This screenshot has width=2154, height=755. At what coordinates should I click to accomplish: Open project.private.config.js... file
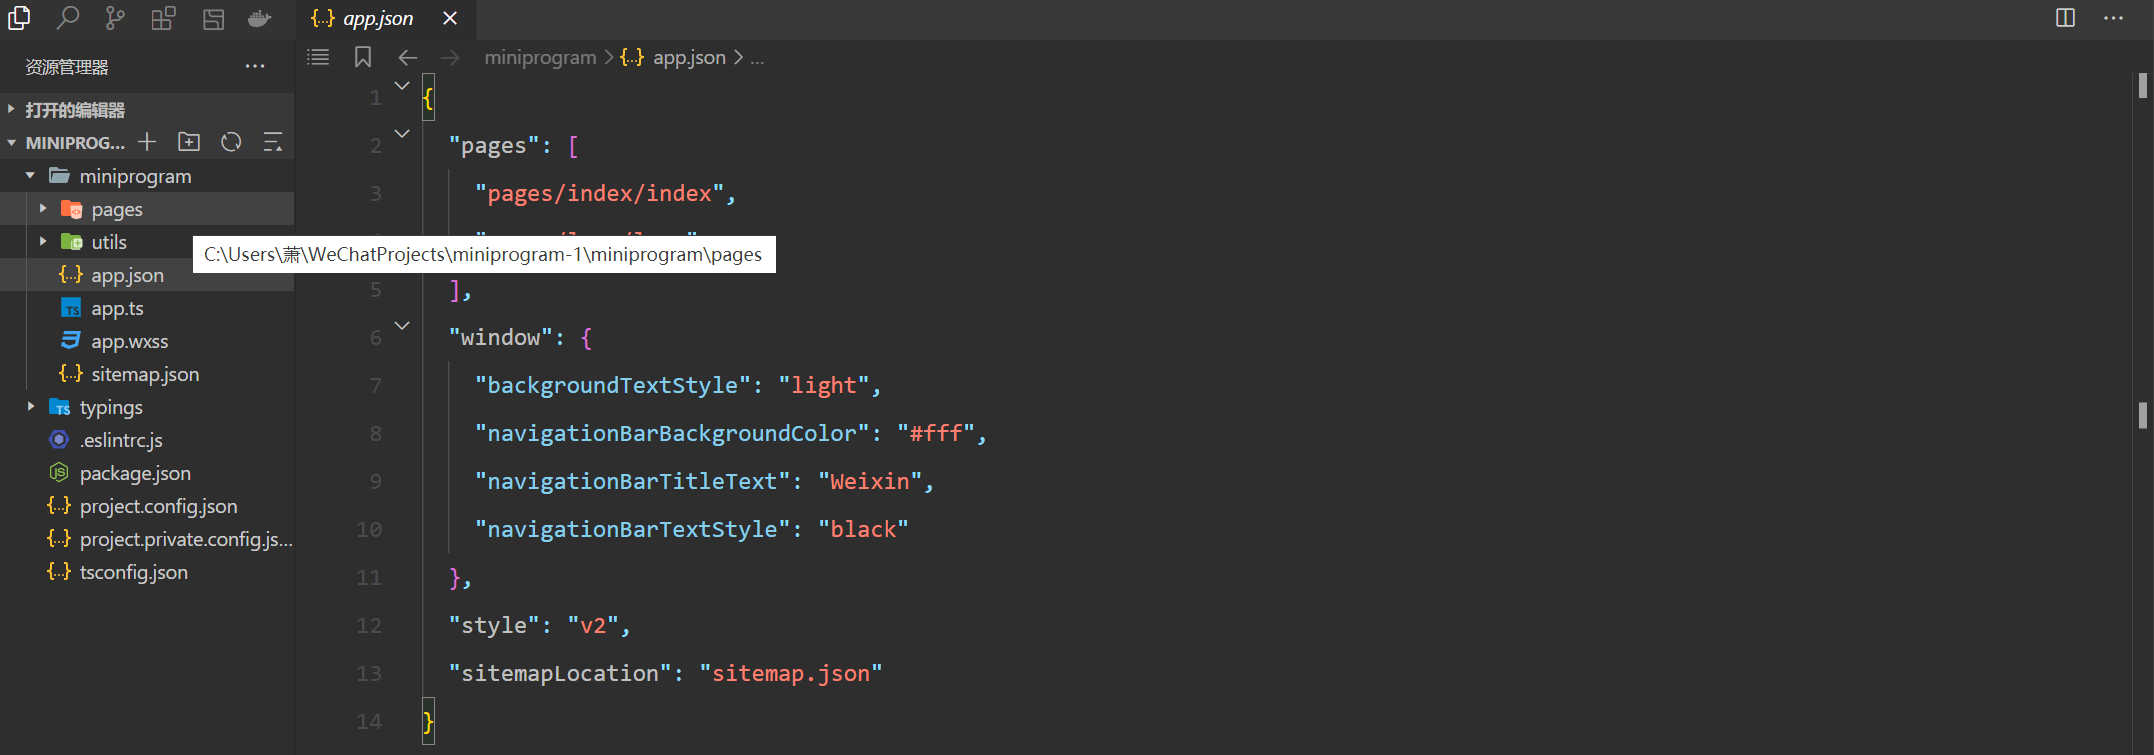pos(186,539)
